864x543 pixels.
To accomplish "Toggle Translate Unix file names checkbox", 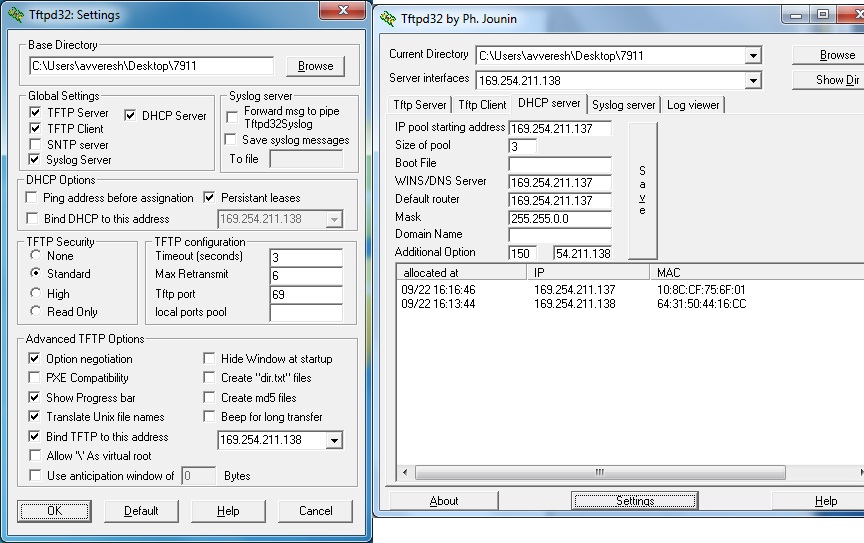I will (34, 417).
